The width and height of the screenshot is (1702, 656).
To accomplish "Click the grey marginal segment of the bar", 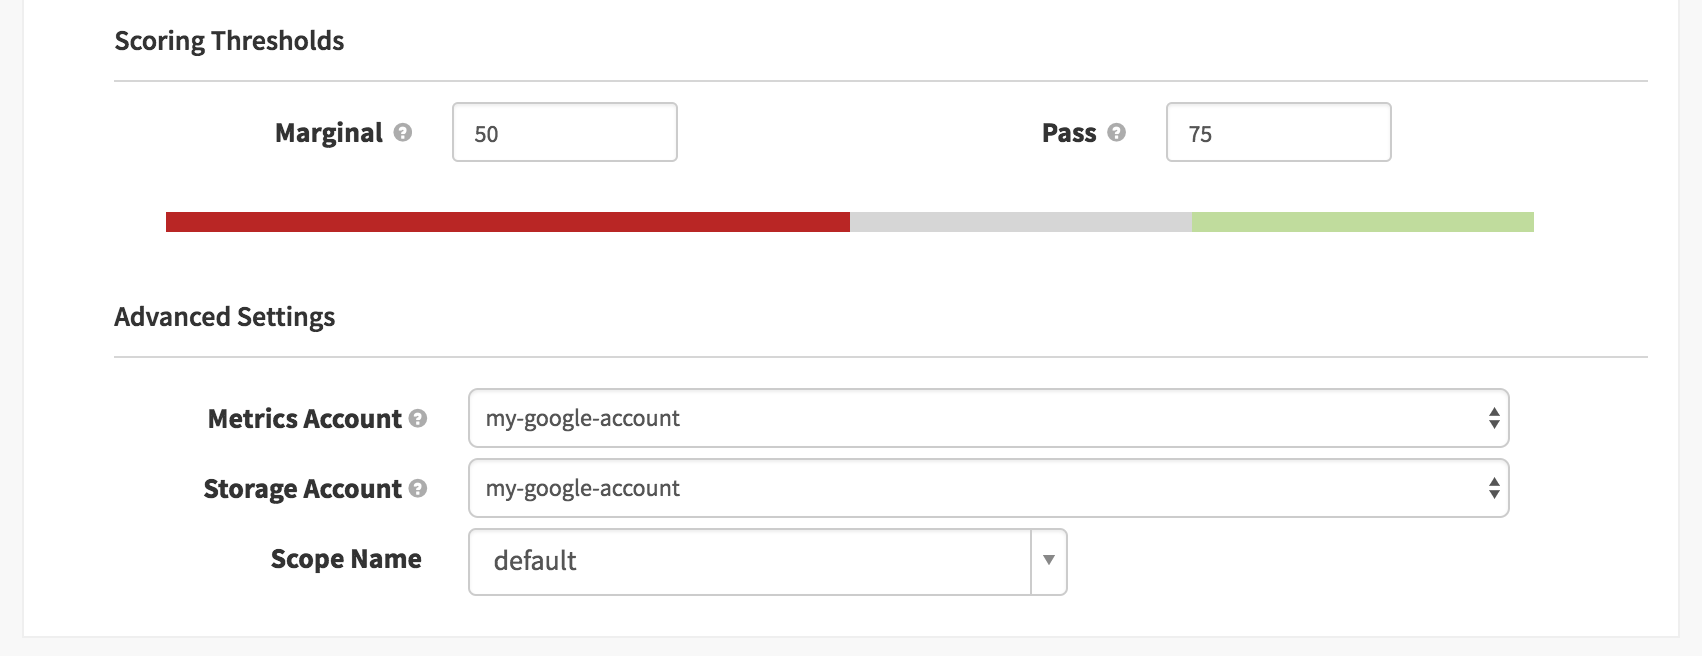I will pyautogui.click(x=1021, y=222).
